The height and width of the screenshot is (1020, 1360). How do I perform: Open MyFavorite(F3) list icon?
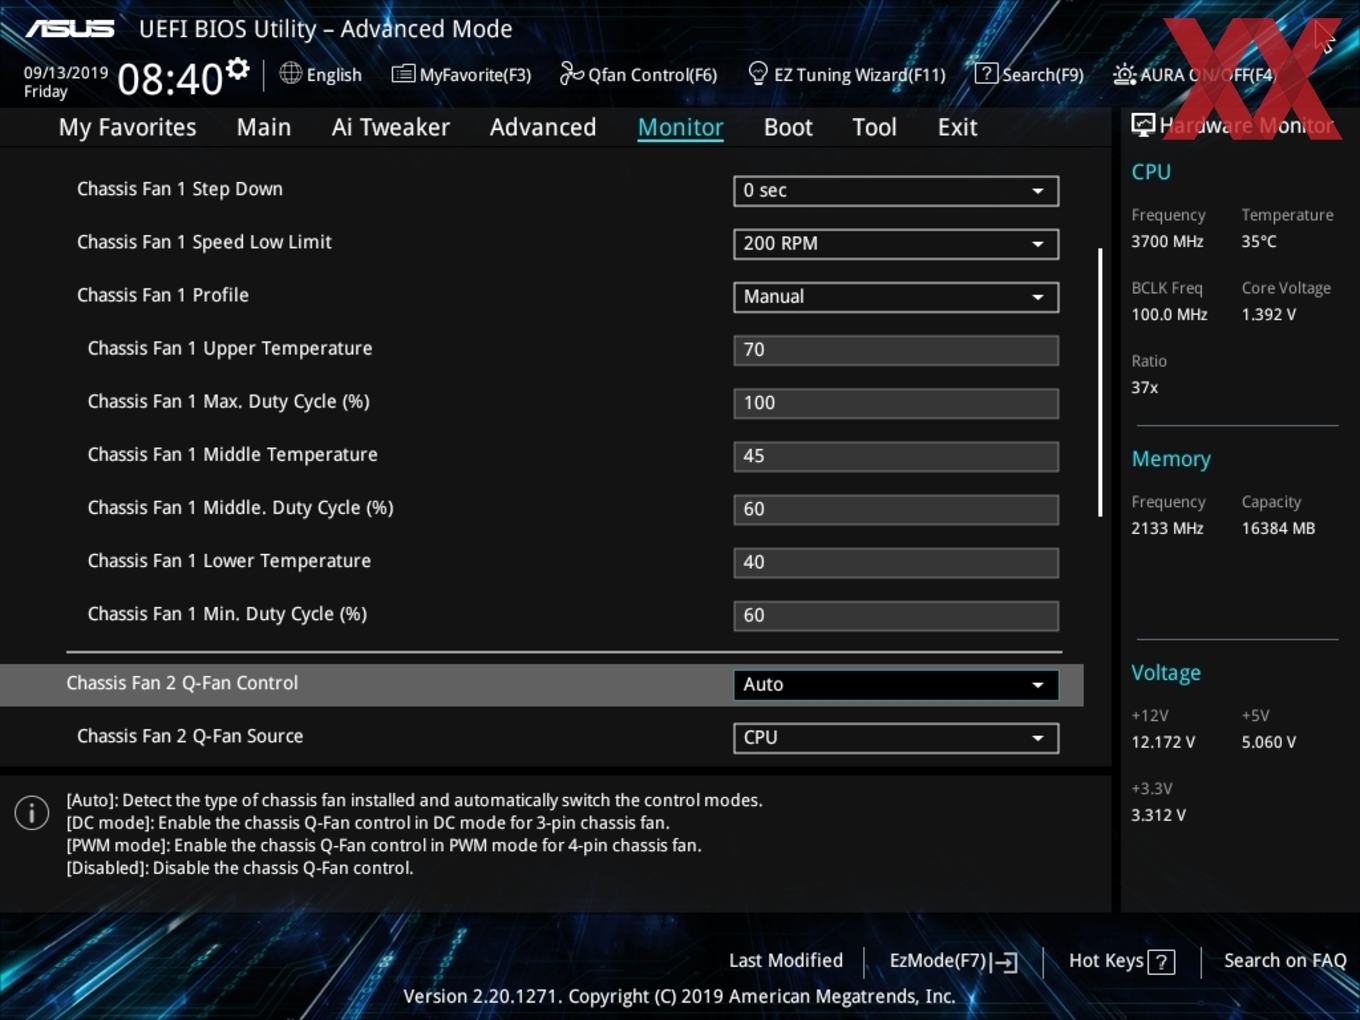pyautogui.click(x=403, y=74)
